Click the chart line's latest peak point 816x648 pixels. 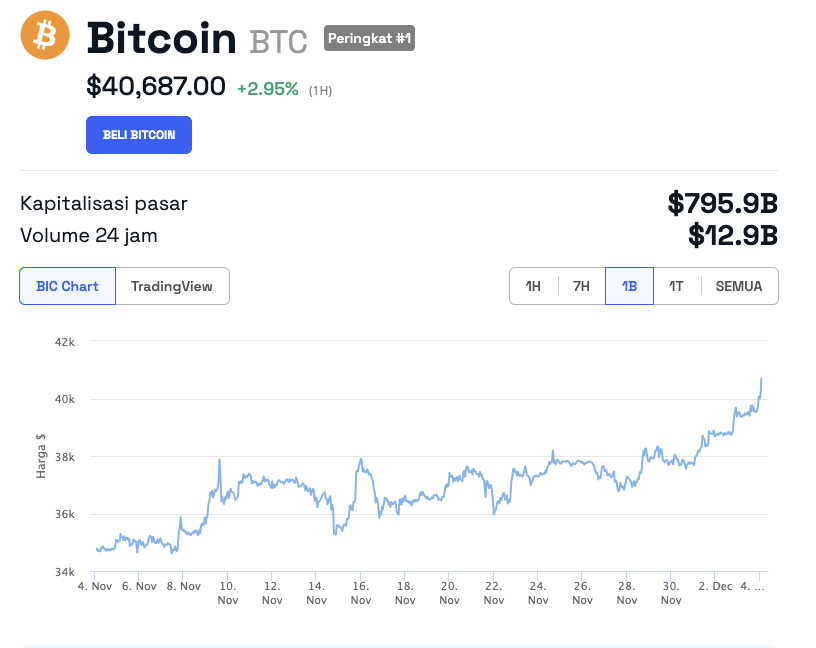pyautogui.click(x=761, y=380)
